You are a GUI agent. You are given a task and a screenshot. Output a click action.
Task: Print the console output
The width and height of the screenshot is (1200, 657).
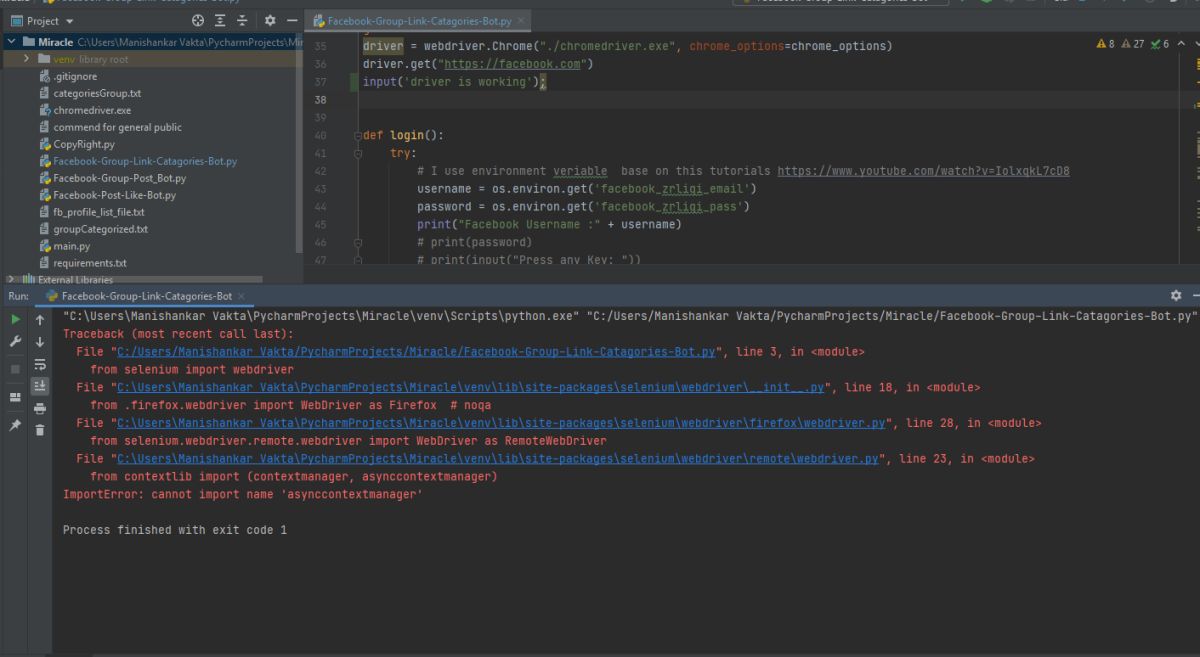(x=40, y=408)
